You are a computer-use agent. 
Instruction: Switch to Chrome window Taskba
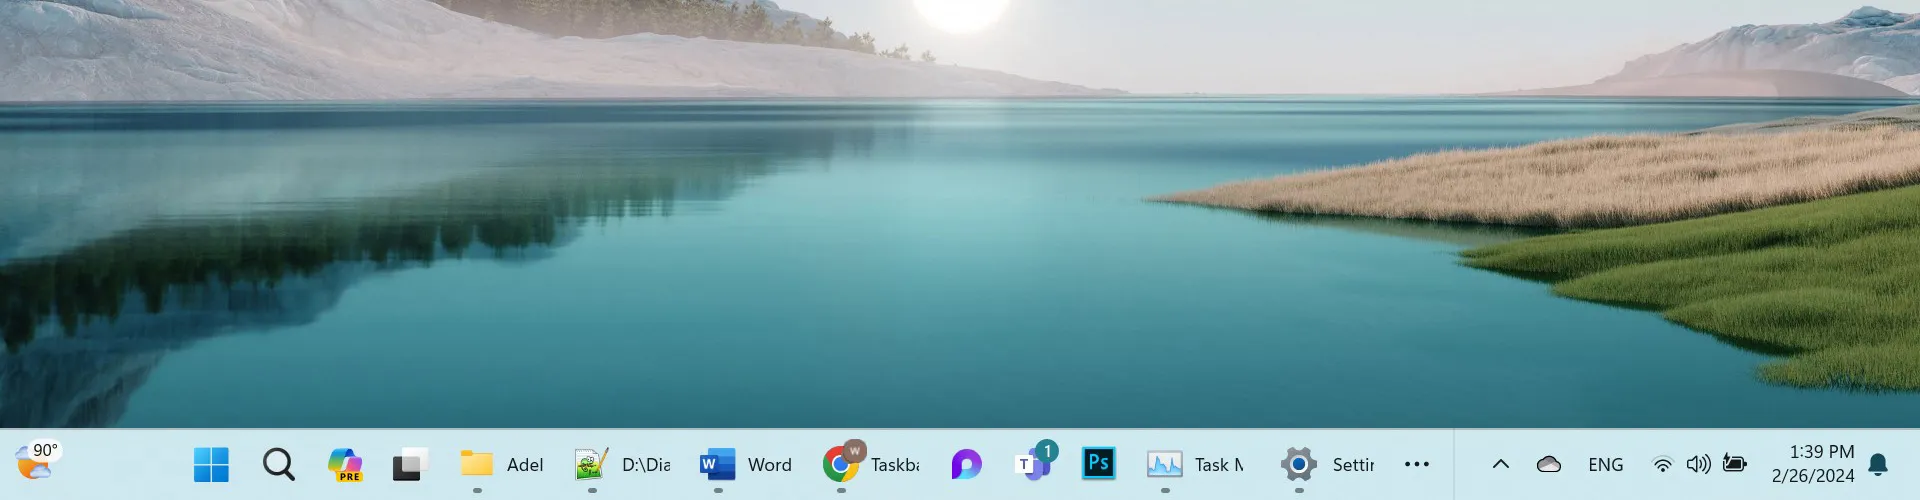coord(870,464)
